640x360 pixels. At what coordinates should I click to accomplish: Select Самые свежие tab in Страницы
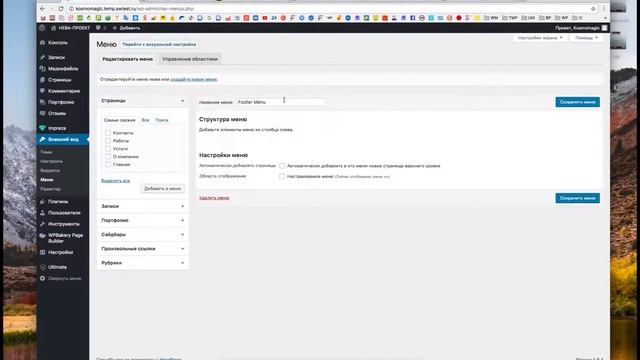click(120, 120)
